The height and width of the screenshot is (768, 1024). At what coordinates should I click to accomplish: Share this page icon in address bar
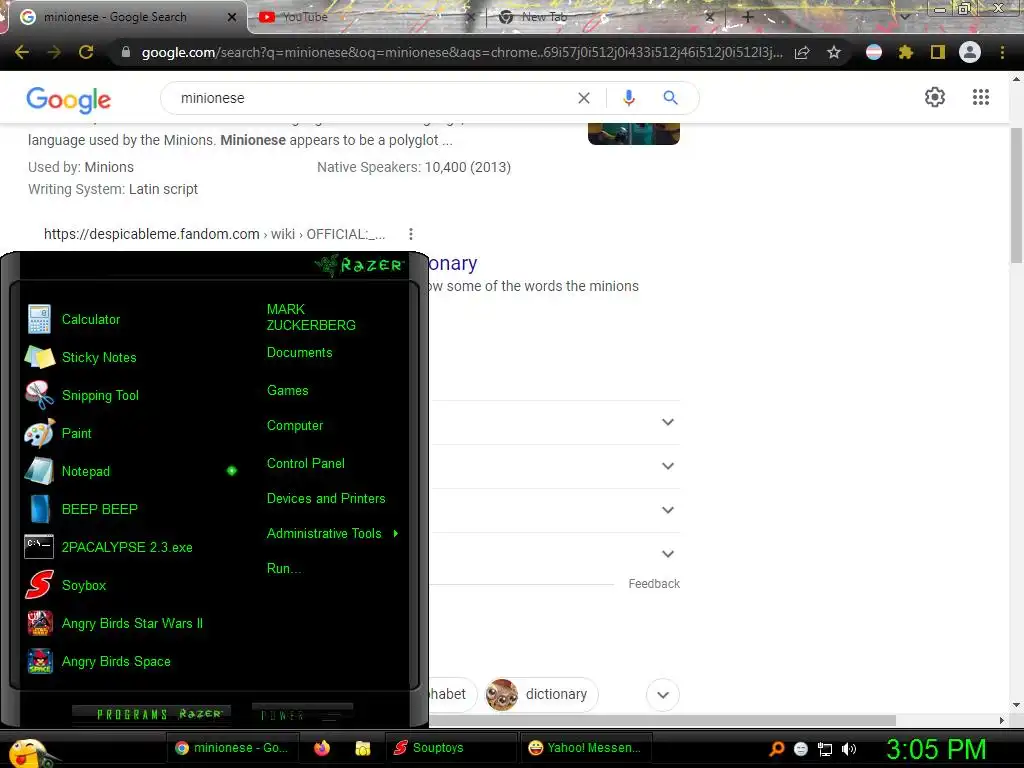[x=802, y=52]
